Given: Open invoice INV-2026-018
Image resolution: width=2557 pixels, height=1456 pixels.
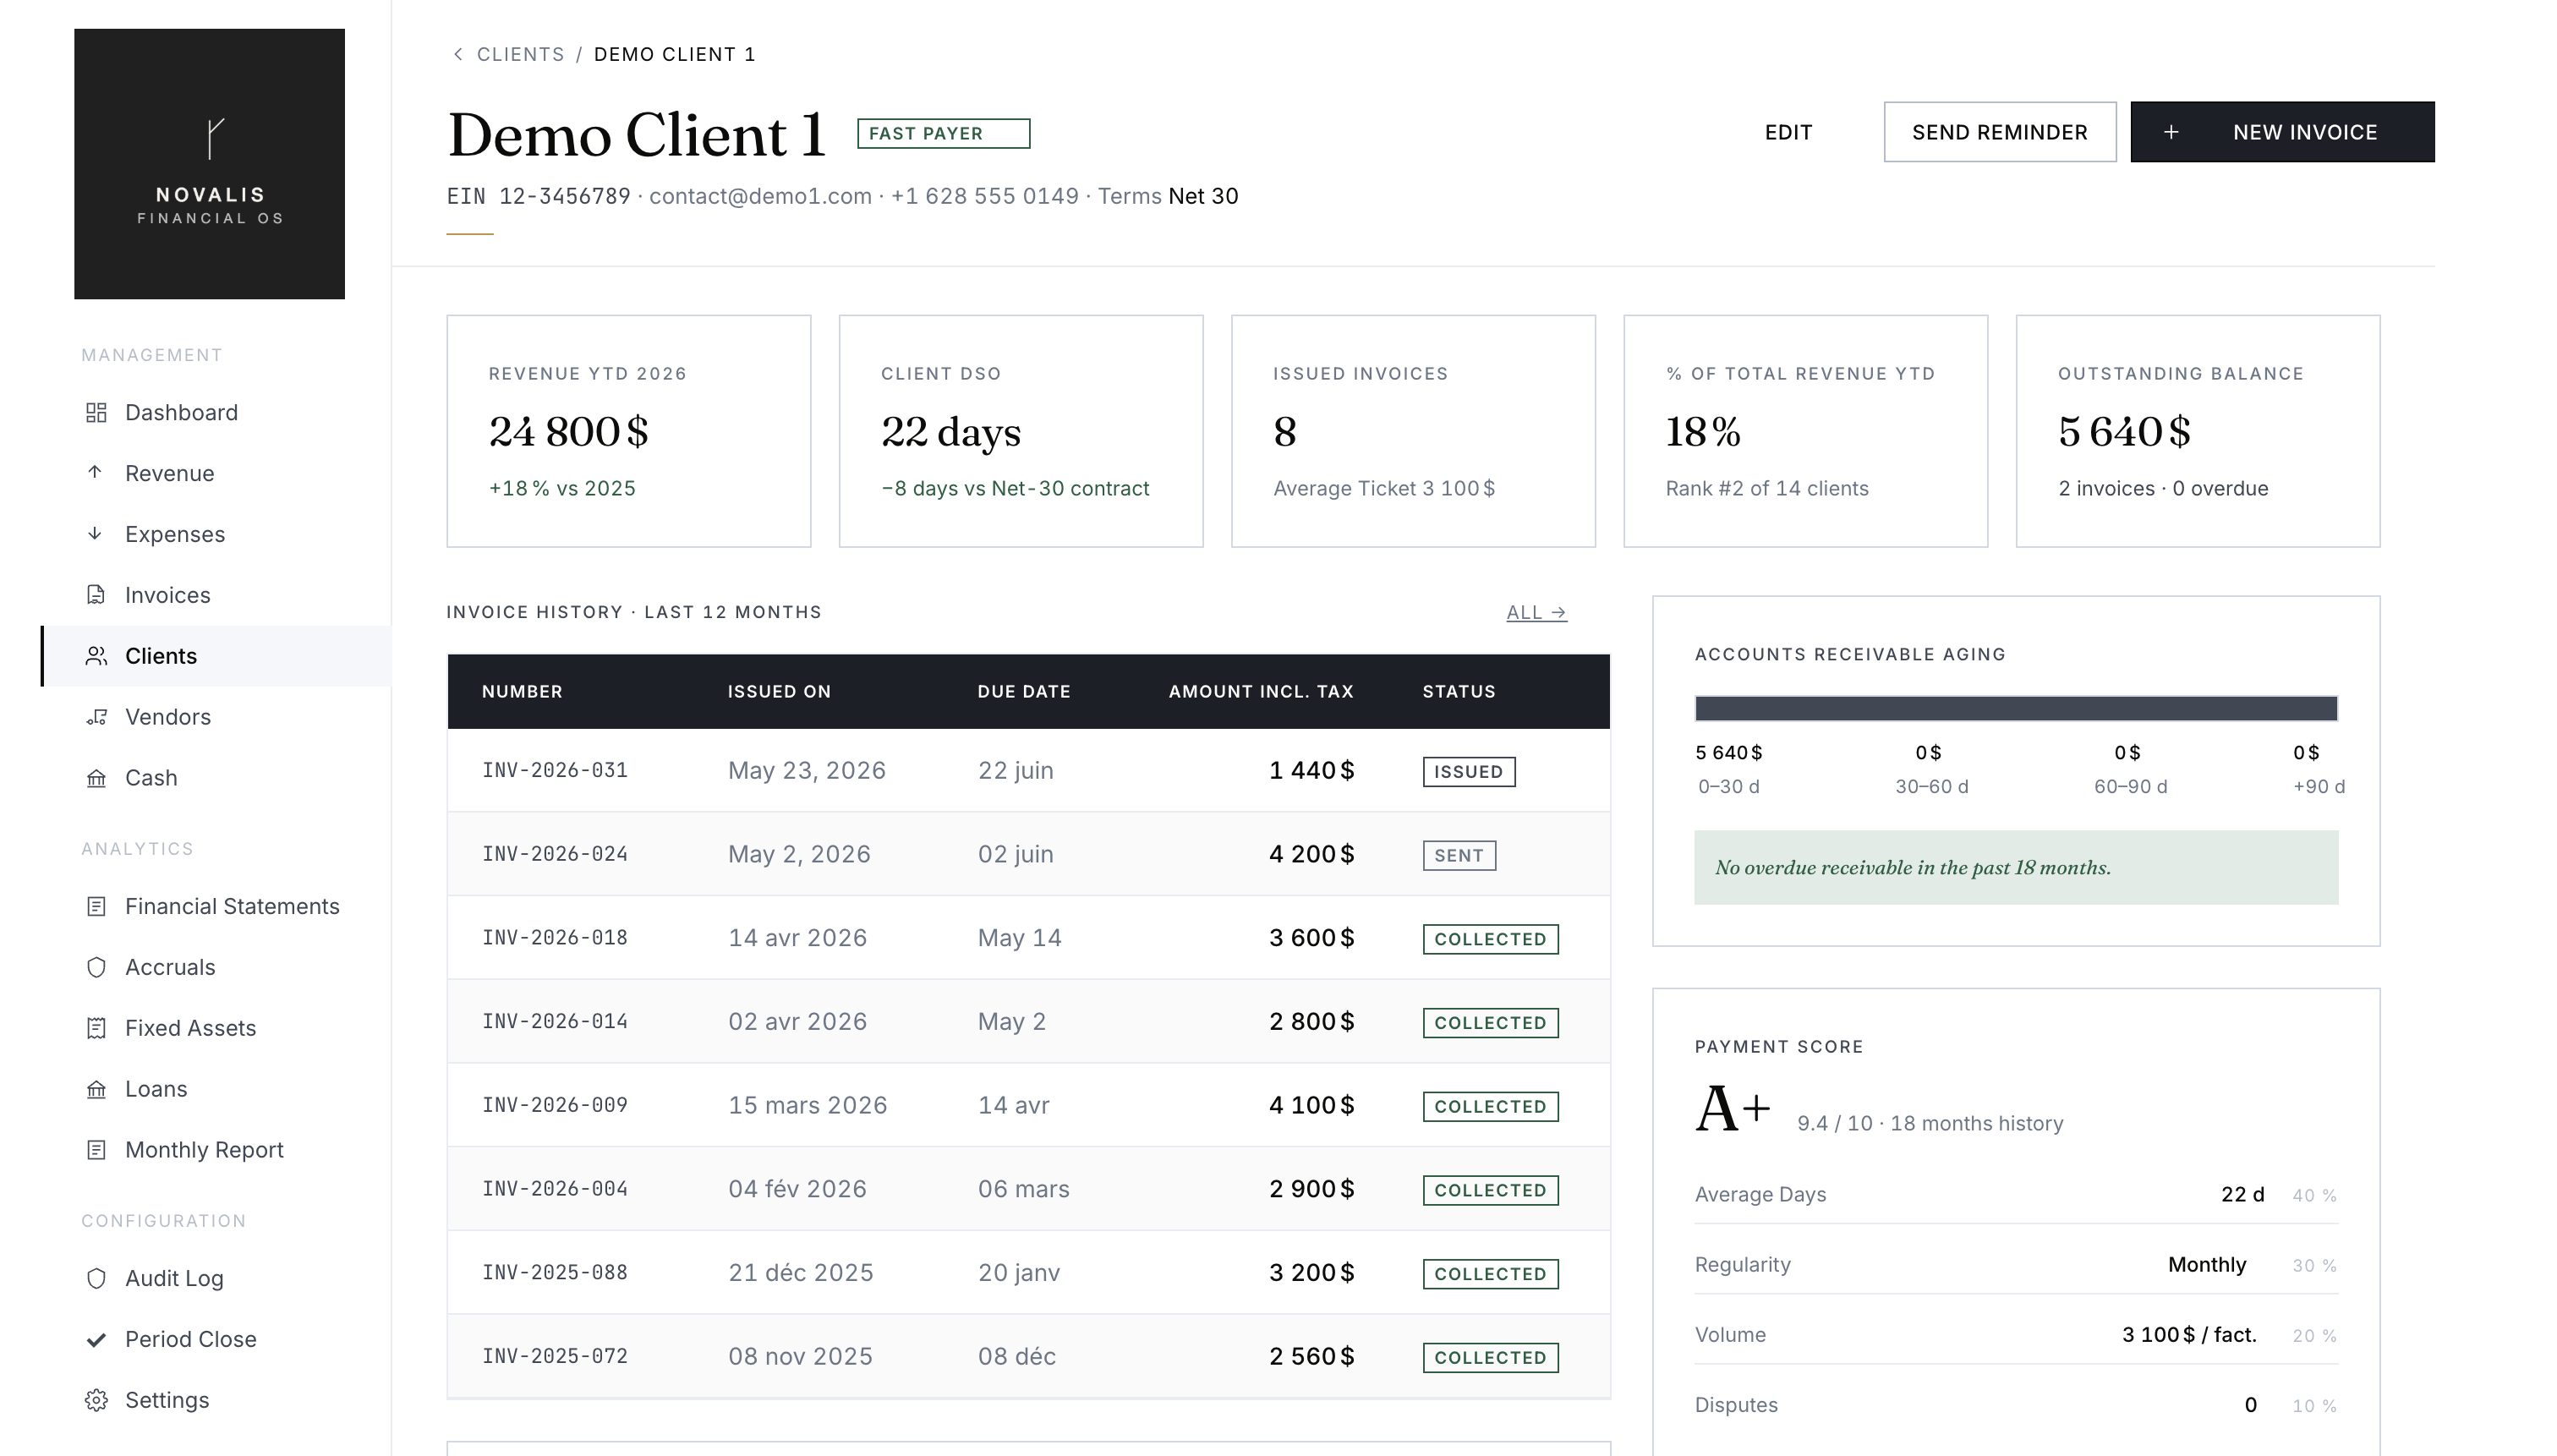Looking at the screenshot, I should [x=554, y=938].
